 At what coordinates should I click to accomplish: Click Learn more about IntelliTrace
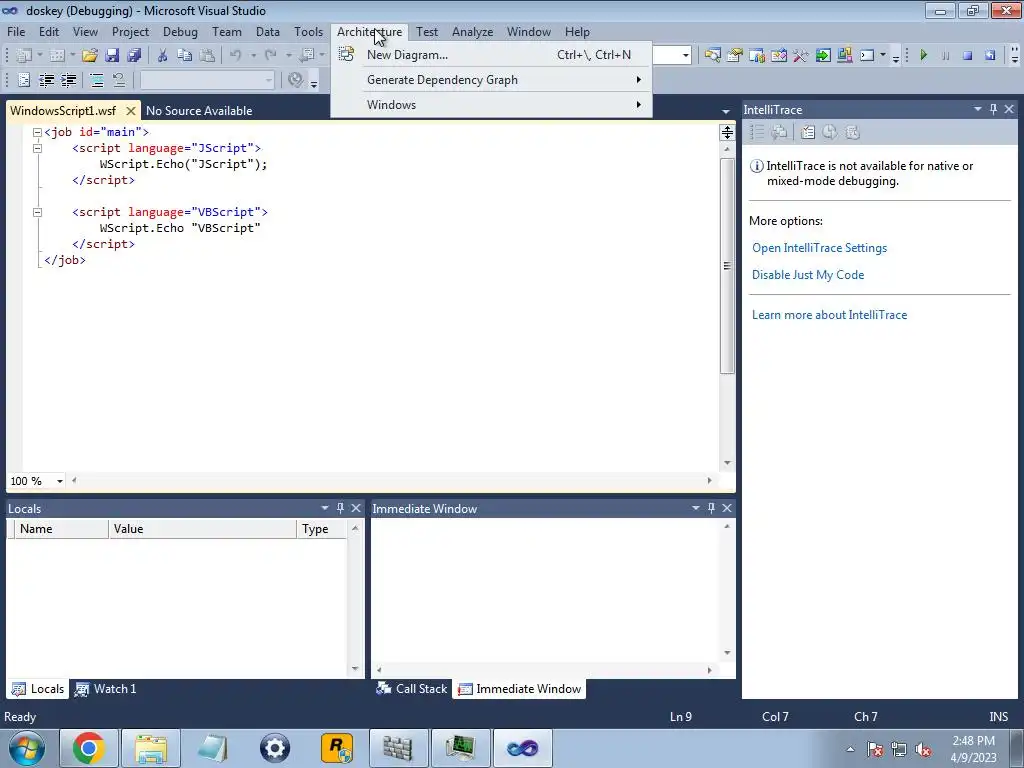pos(829,315)
